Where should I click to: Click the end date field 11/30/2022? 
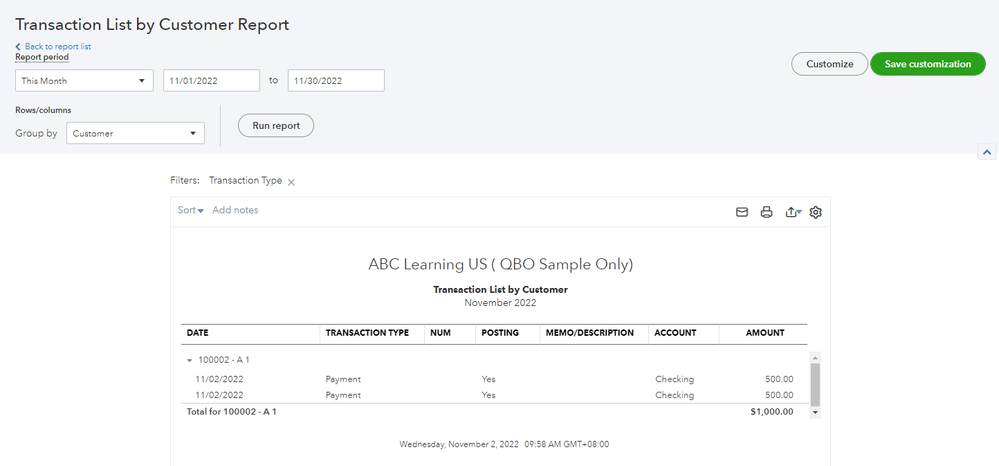pos(335,81)
